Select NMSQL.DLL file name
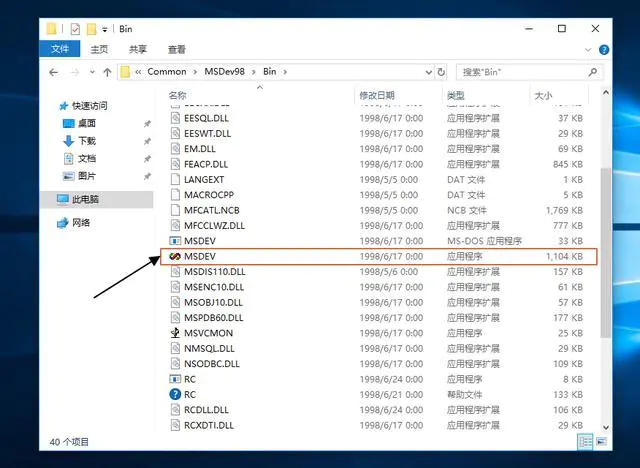The height and width of the screenshot is (468, 640). click(x=209, y=348)
